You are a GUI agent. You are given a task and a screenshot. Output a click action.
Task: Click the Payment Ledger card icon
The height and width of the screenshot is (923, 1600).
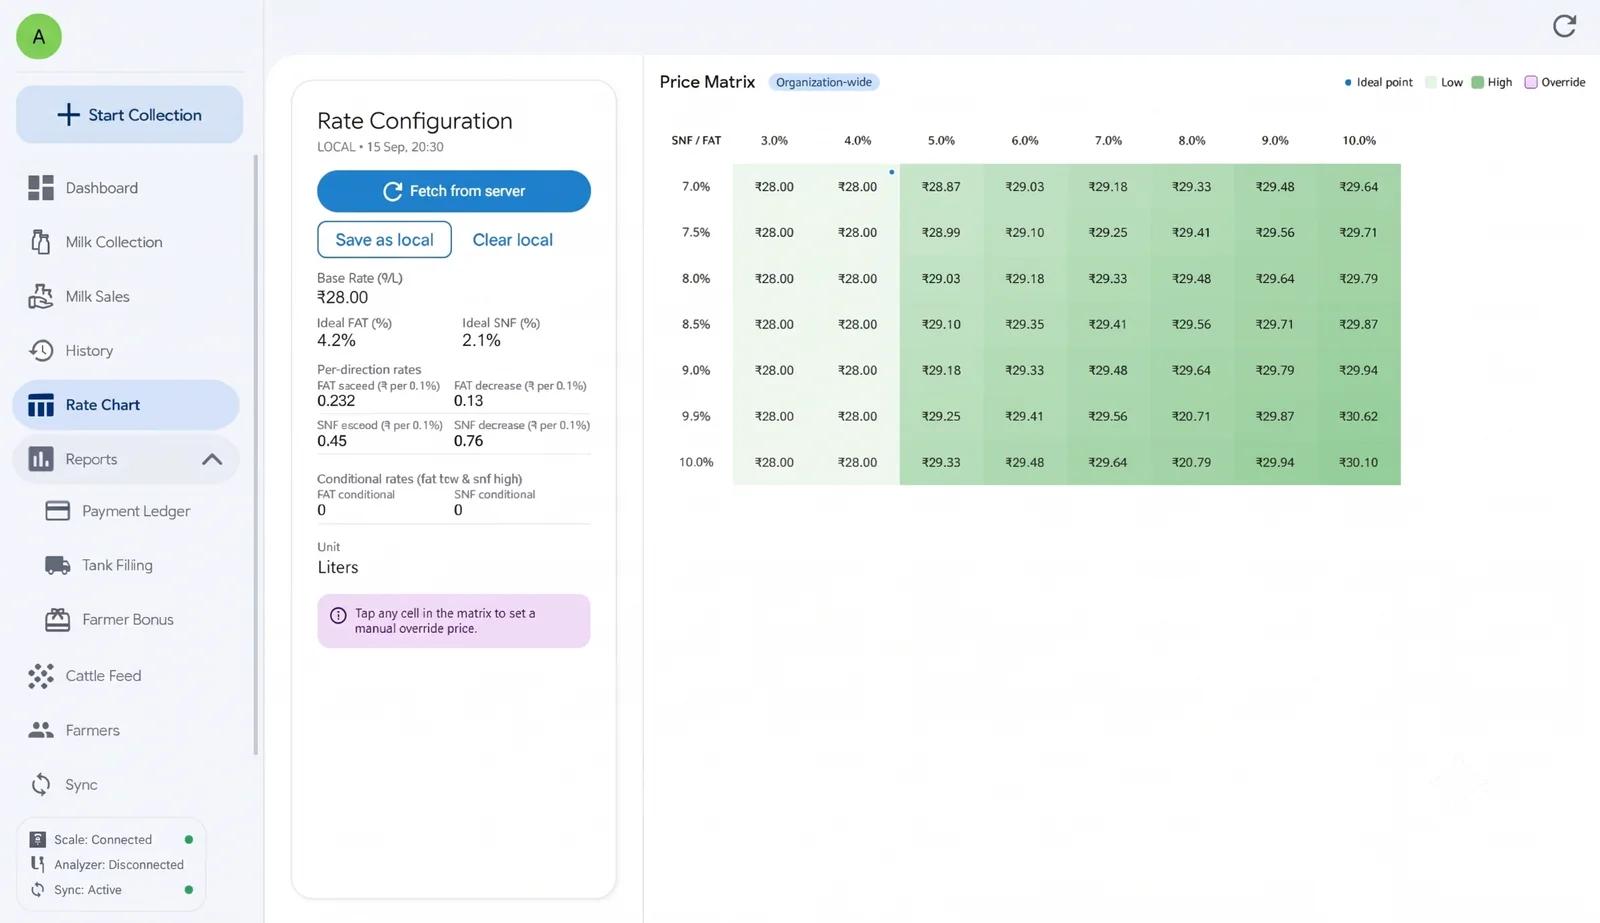(x=58, y=511)
